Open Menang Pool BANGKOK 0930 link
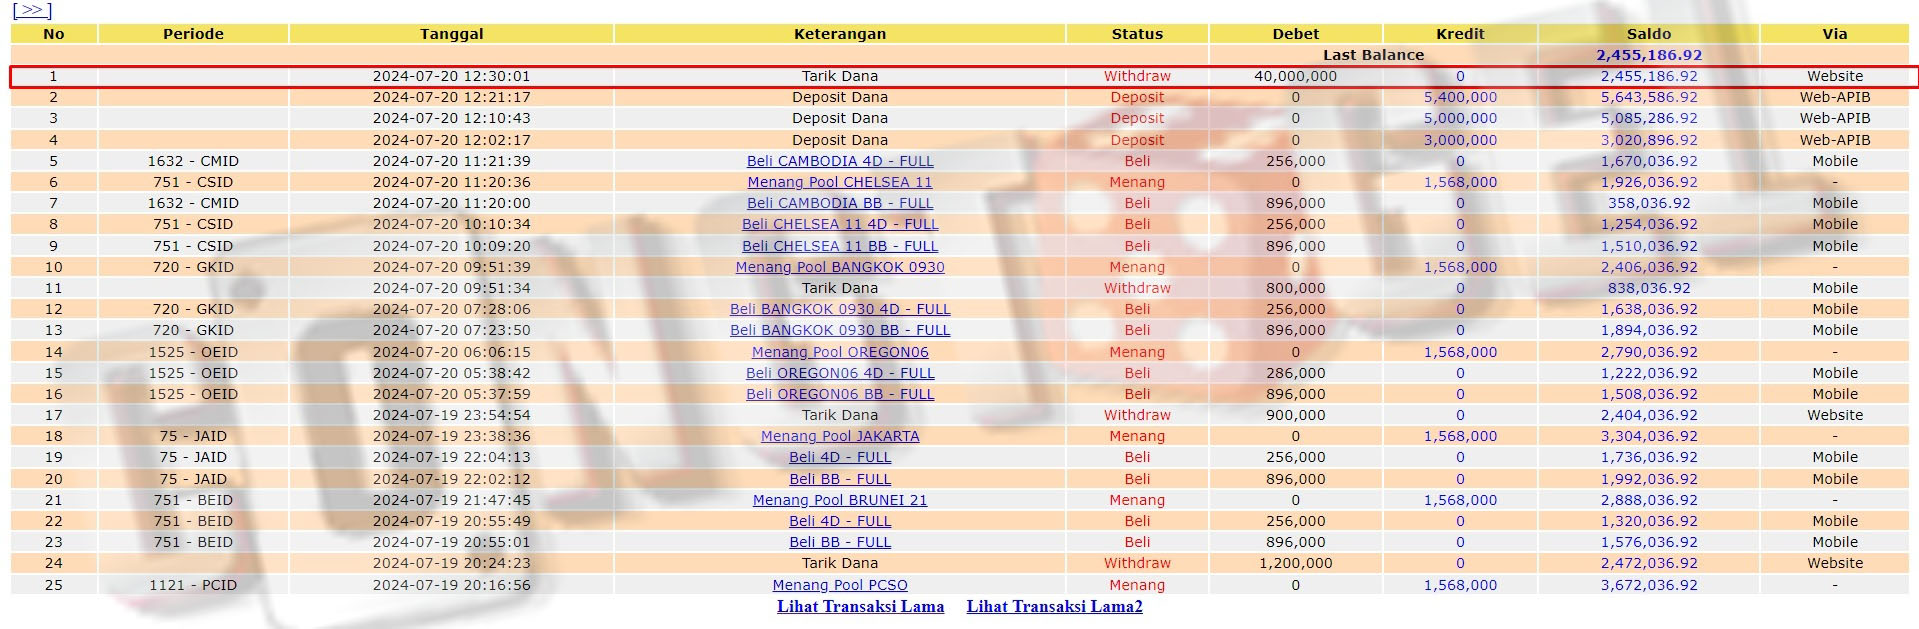1919x629 pixels. pos(839,267)
